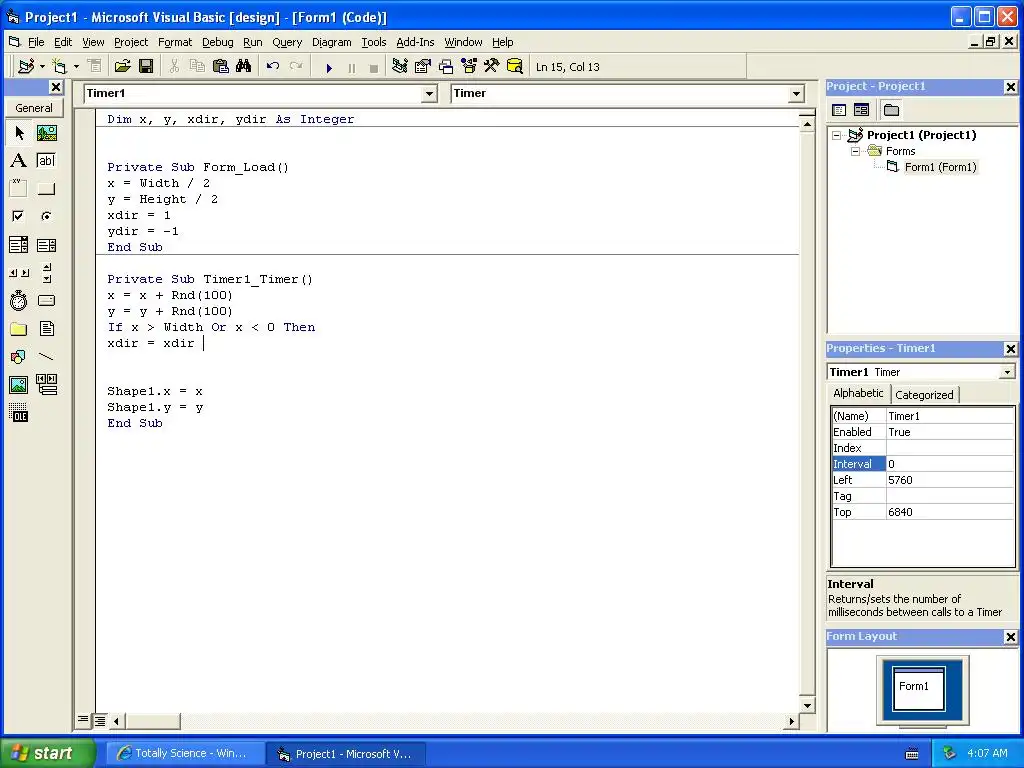Viewport: 1024px width, 768px height.
Task: Open the Project Explorer toolbar icon
Action: (400, 67)
